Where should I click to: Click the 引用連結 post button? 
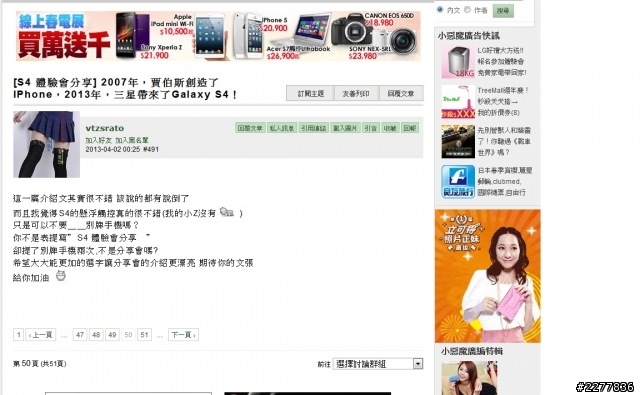(313, 128)
